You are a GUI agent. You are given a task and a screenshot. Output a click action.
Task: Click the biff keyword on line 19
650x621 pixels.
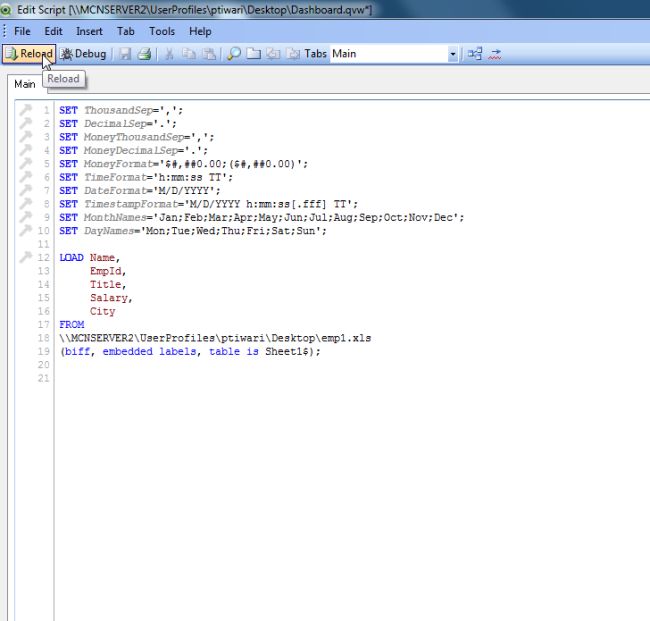coord(77,351)
